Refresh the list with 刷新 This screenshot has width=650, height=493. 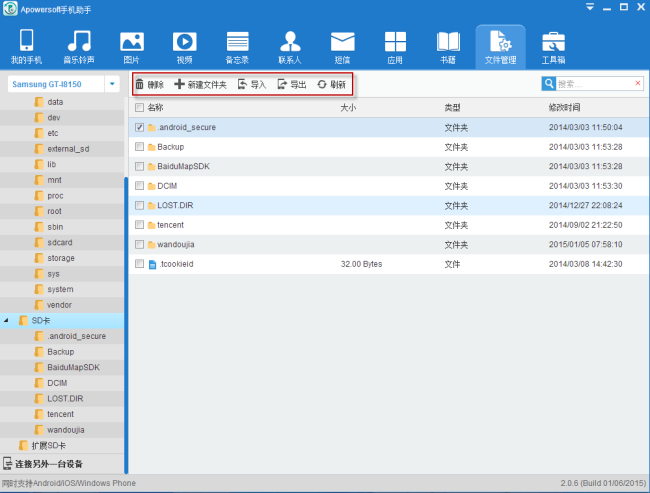pyautogui.click(x=332, y=85)
